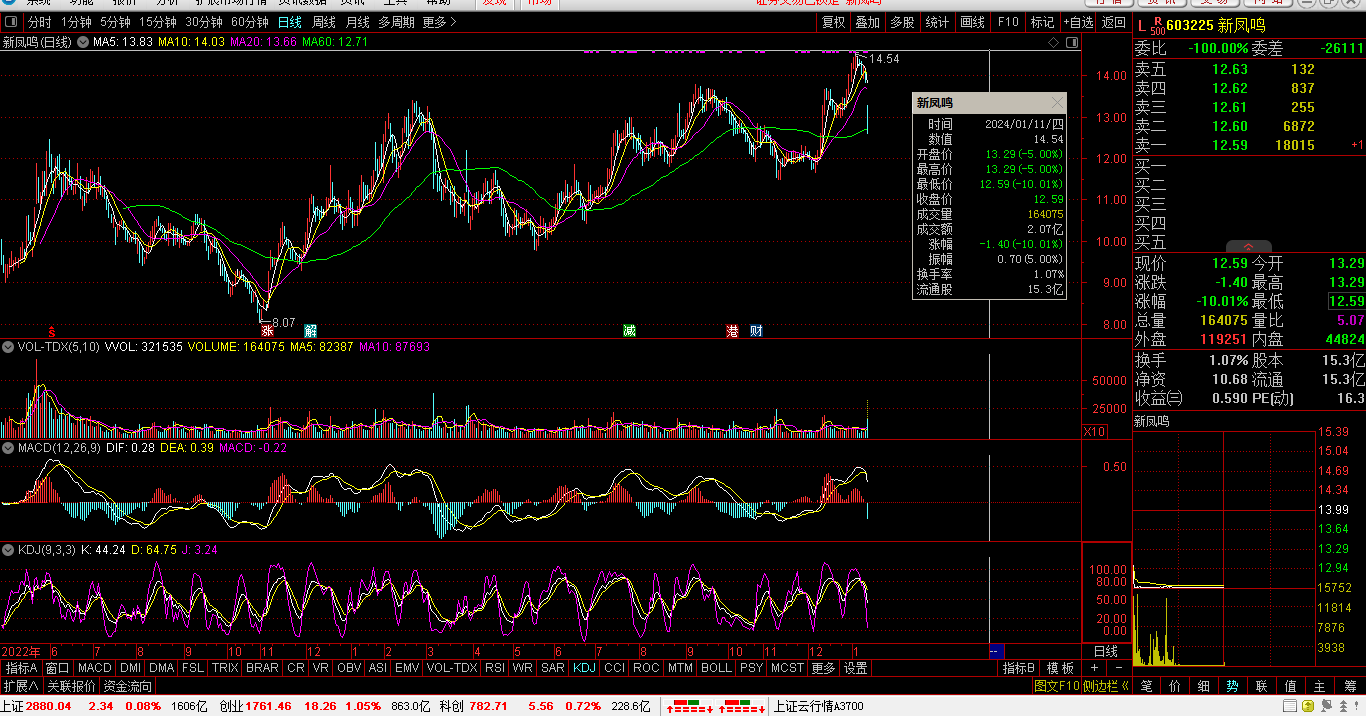The image size is (1366, 716).
Task: Select the 筹 chip distribution tab
Action: tap(1350, 686)
